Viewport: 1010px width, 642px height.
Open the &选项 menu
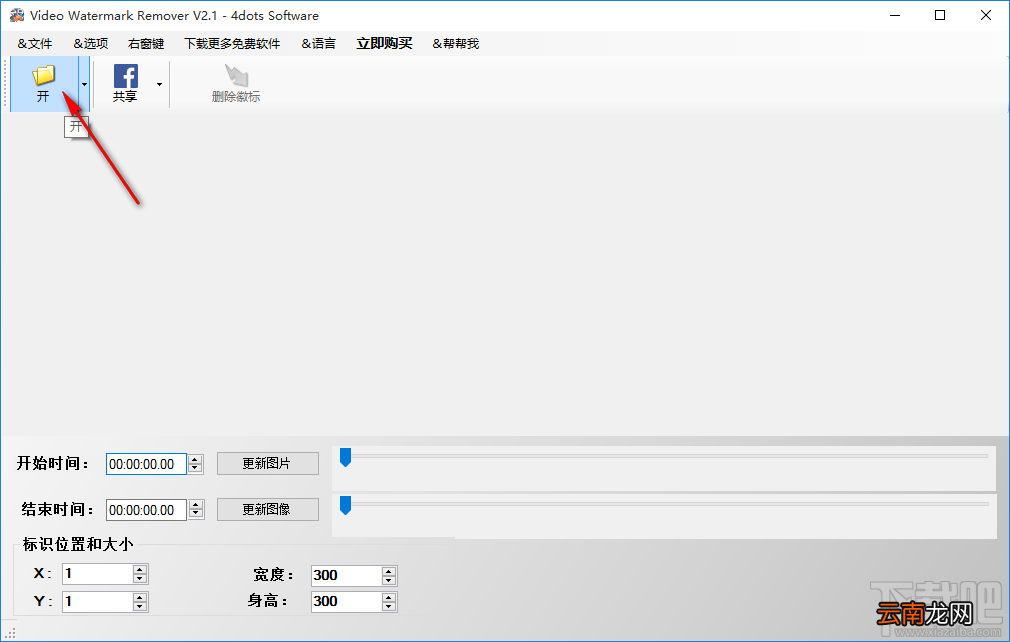tap(90, 44)
